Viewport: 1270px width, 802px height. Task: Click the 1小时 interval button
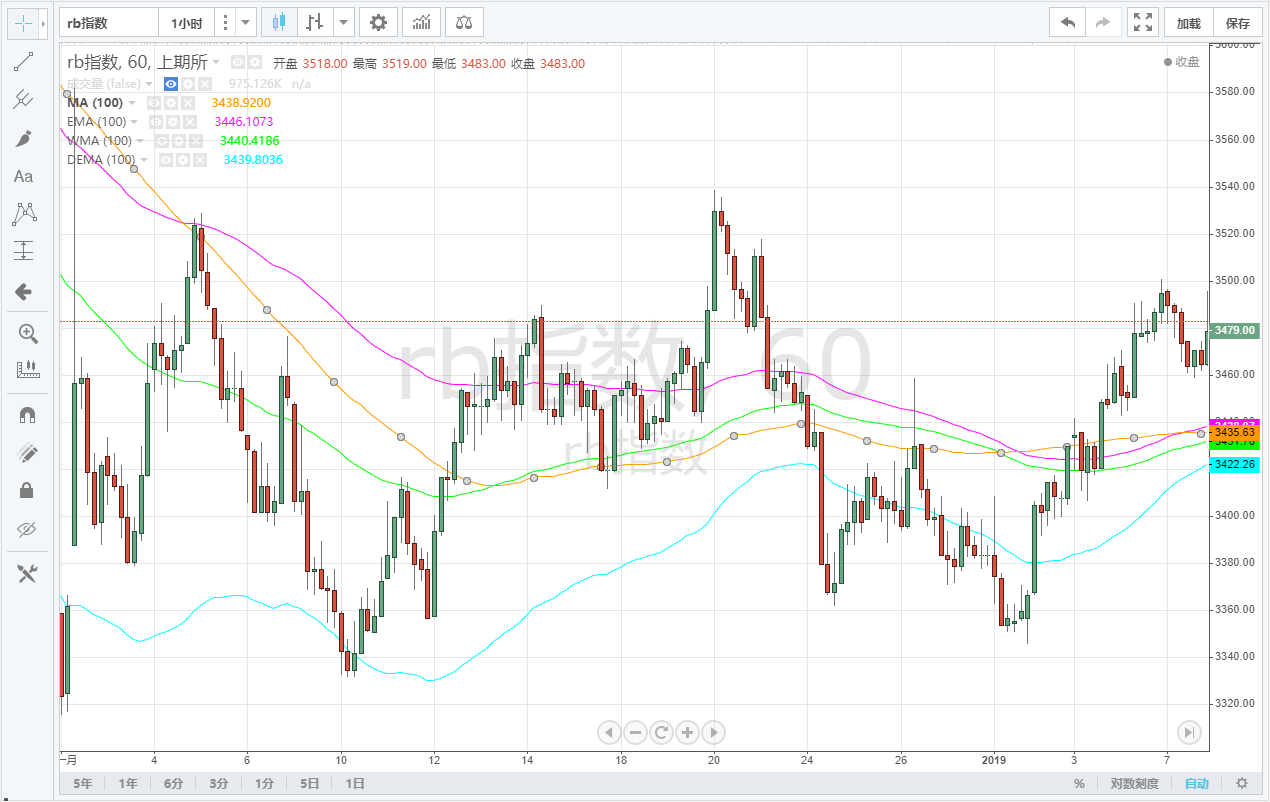pyautogui.click(x=186, y=22)
